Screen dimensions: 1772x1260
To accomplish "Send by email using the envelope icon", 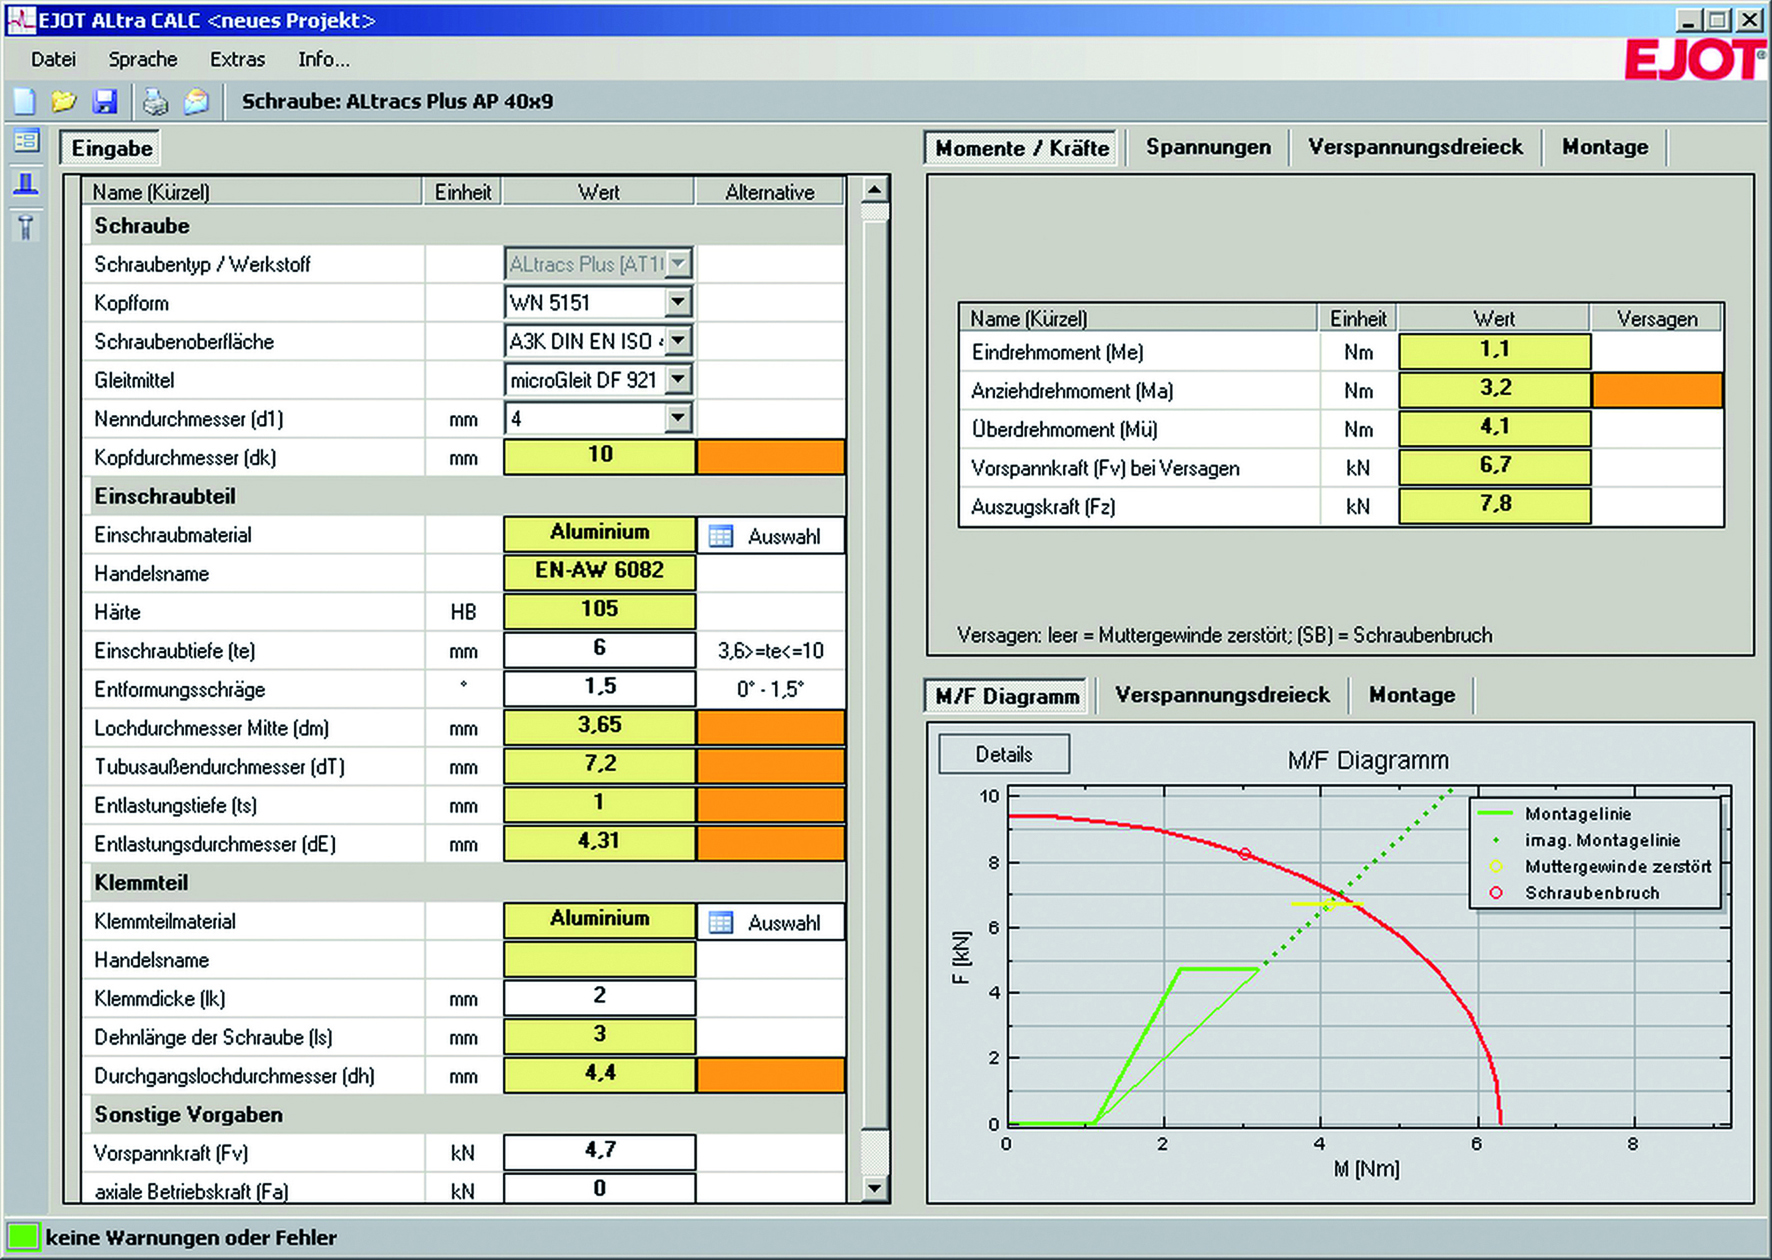I will pyautogui.click(x=196, y=101).
